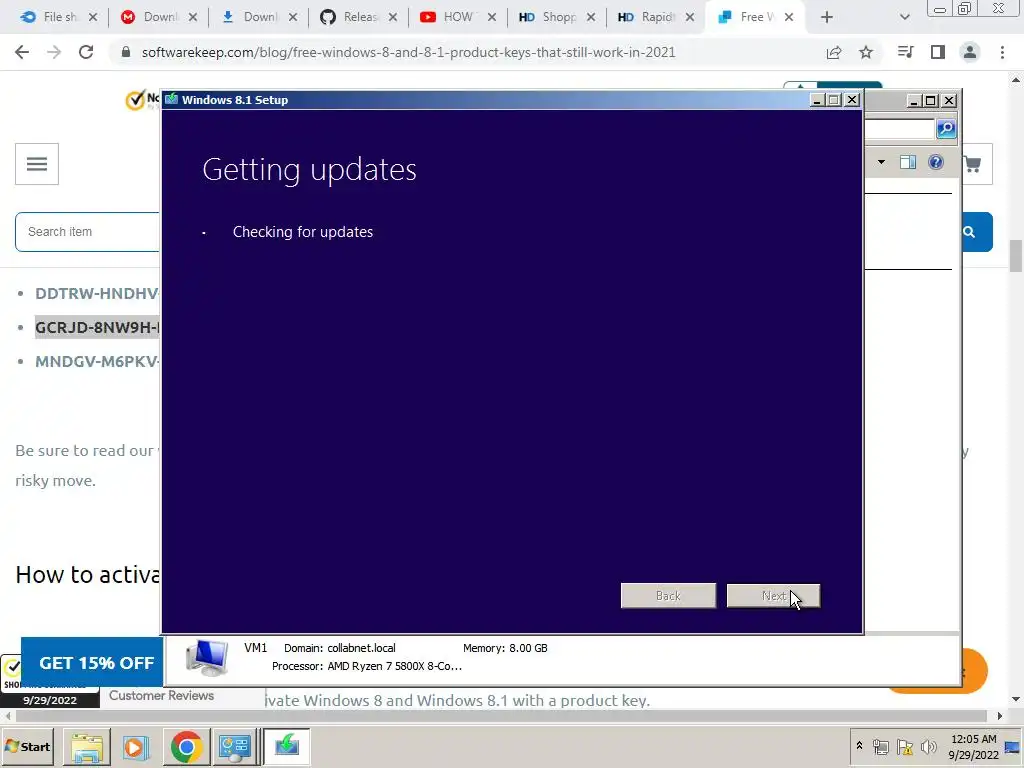Open Action Center flag icon

click(904, 746)
